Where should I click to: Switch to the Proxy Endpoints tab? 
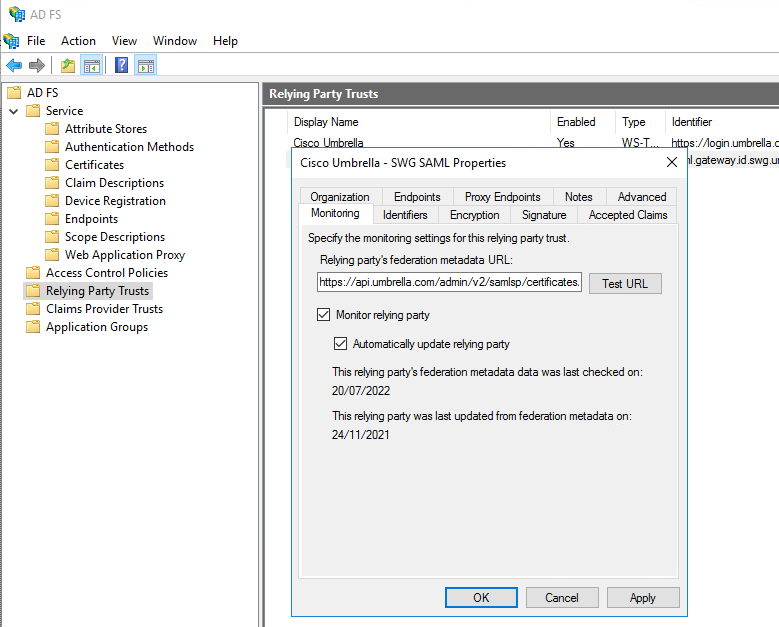(x=502, y=197)
